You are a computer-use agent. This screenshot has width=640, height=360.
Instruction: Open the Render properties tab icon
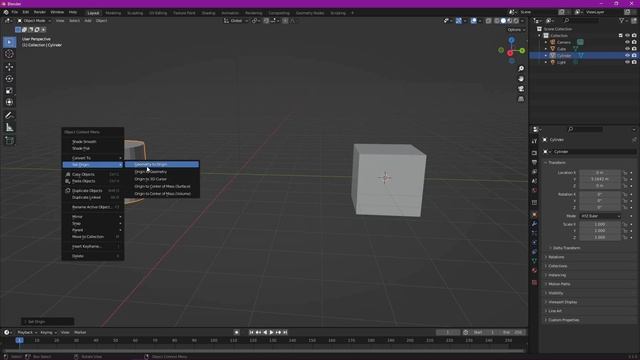[x=534, y=153]
